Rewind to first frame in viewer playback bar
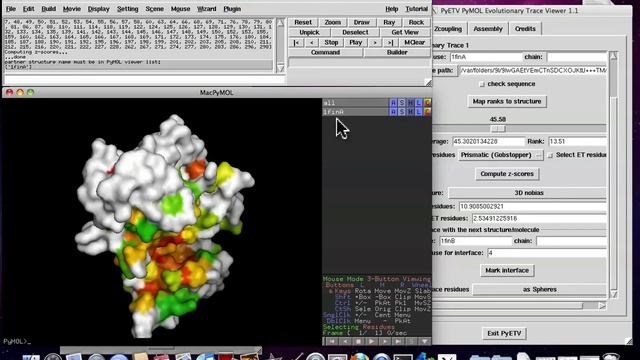The image size is (640, 360). (x=331, y=341)
